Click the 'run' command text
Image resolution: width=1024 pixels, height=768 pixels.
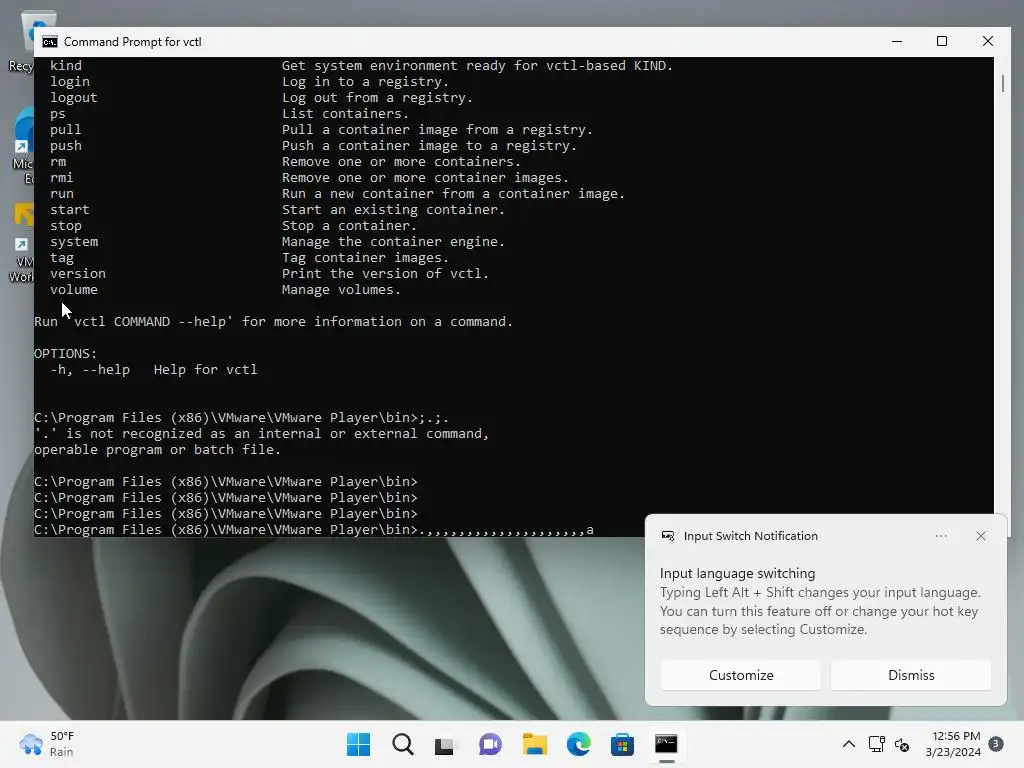tap(61, 194)
